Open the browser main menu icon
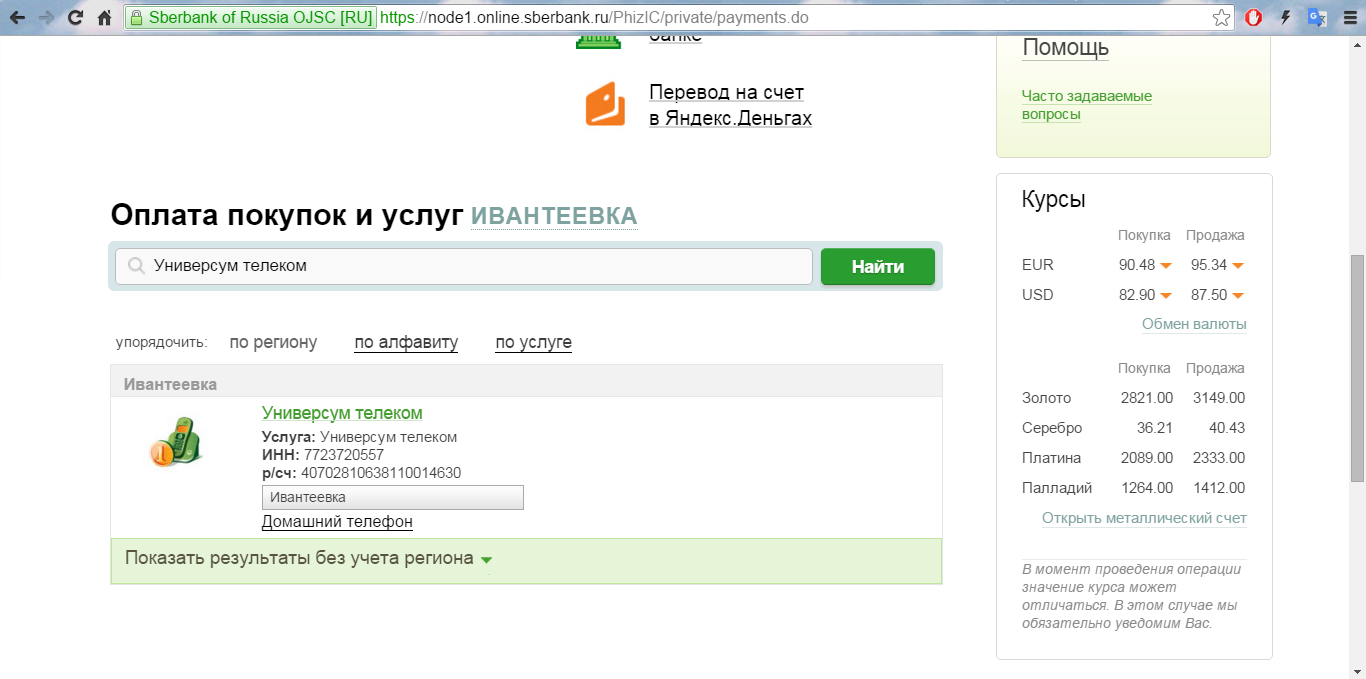This screenshot has width=1366, height=679. pos(1348,18)
